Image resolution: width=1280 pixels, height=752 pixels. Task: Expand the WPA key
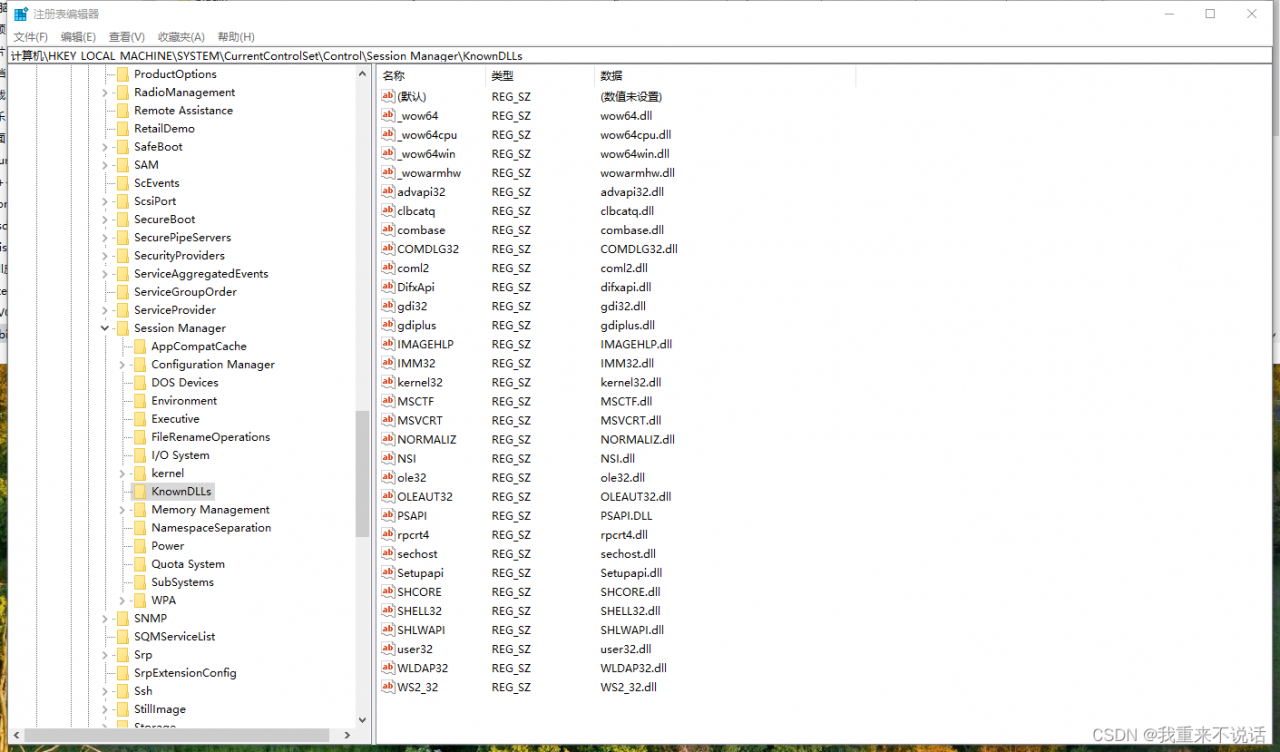tap(122, 600)
